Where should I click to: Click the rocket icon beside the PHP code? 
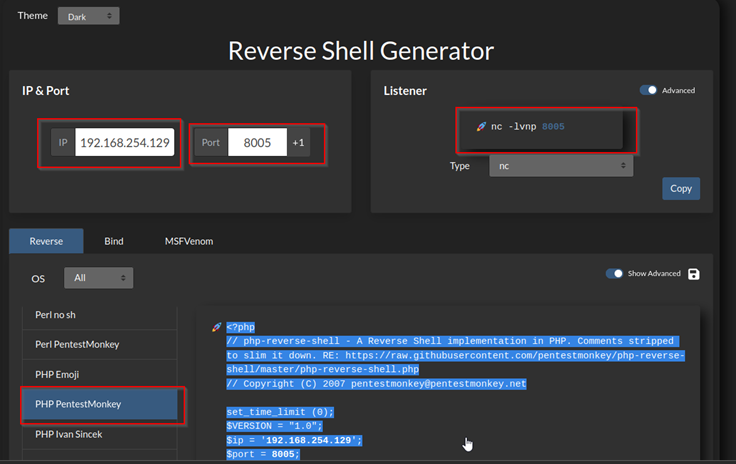216,327
